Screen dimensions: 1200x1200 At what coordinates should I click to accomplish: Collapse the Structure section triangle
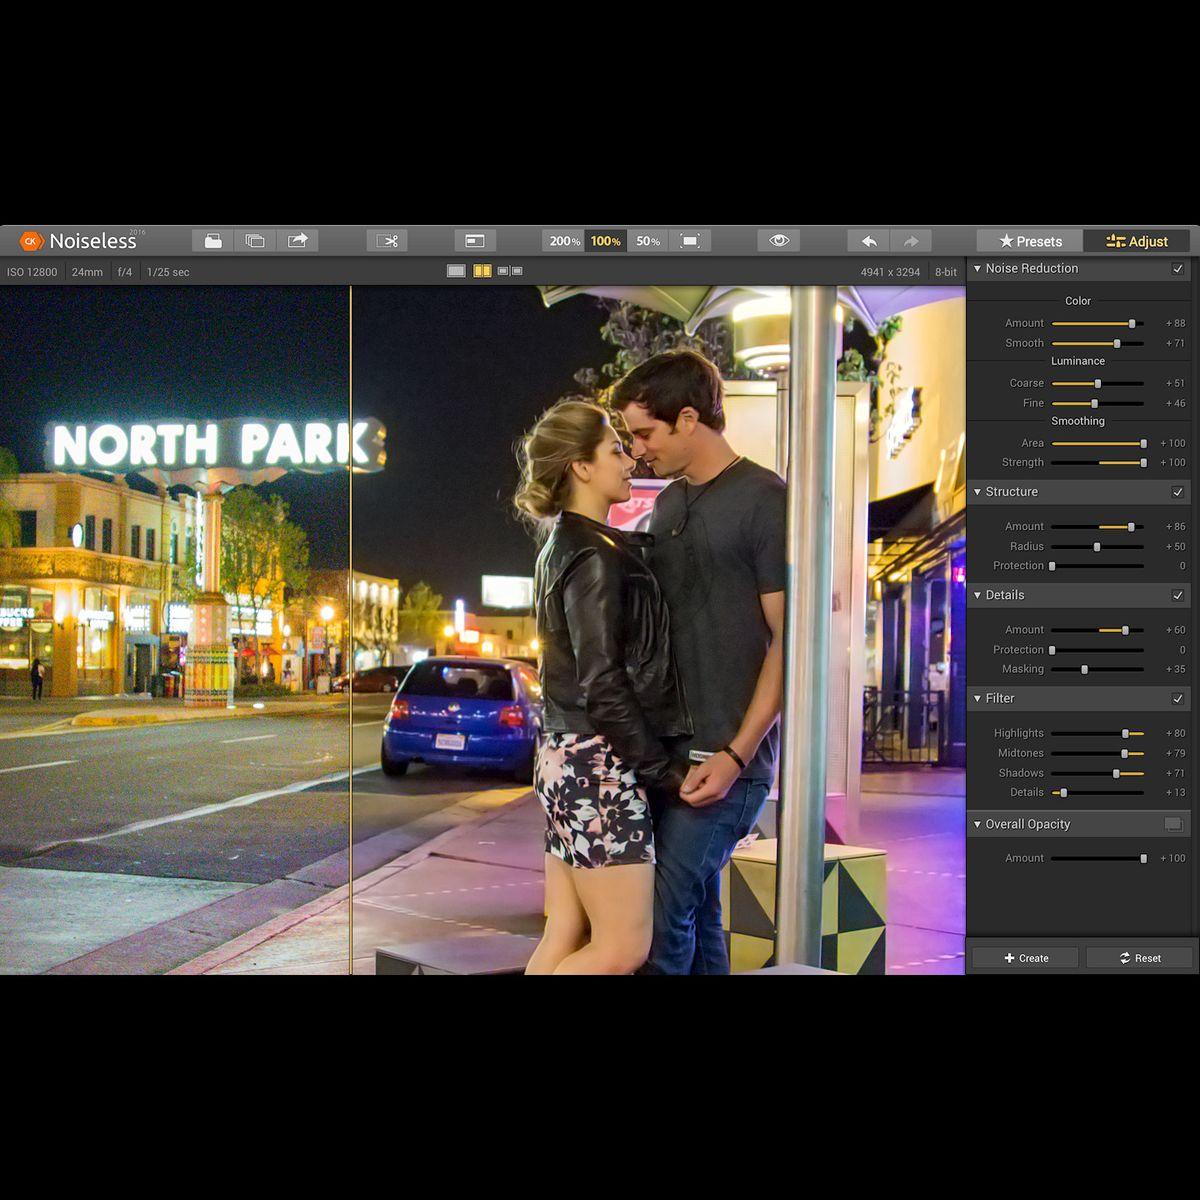coord(977,492)
